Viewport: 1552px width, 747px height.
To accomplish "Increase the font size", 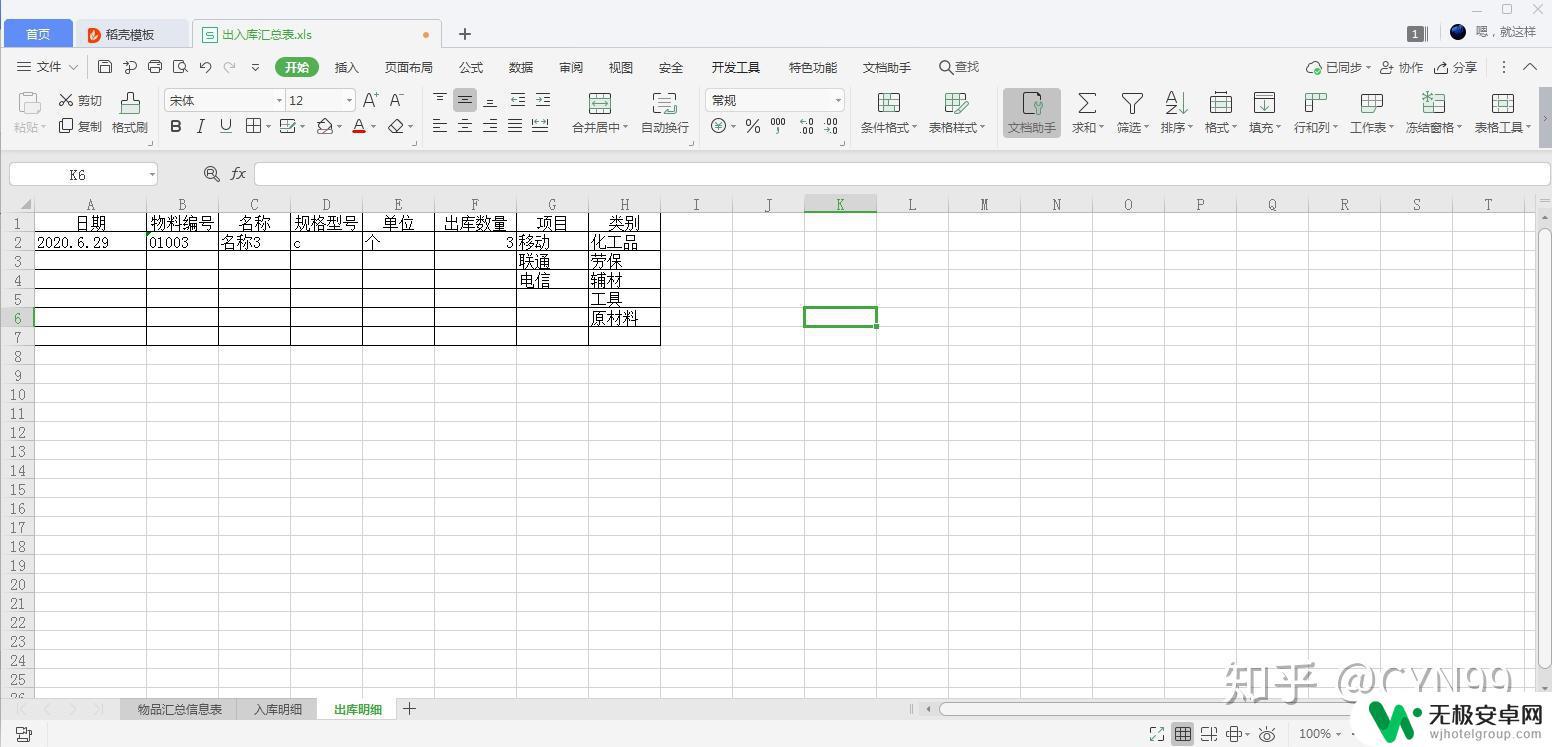I will point(370,100).
